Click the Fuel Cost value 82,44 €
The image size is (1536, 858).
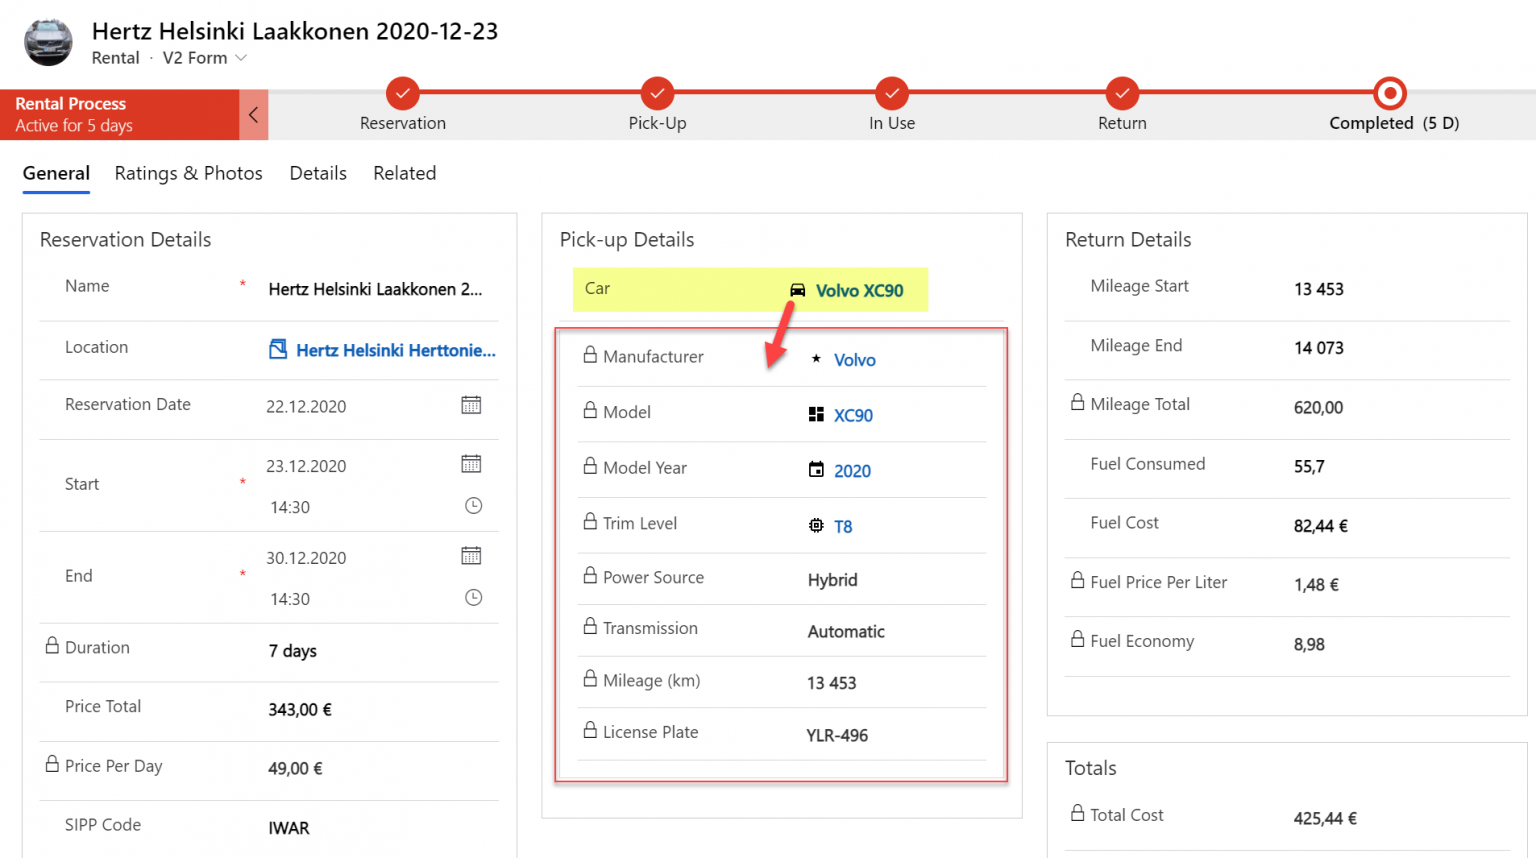point(1320,526)
